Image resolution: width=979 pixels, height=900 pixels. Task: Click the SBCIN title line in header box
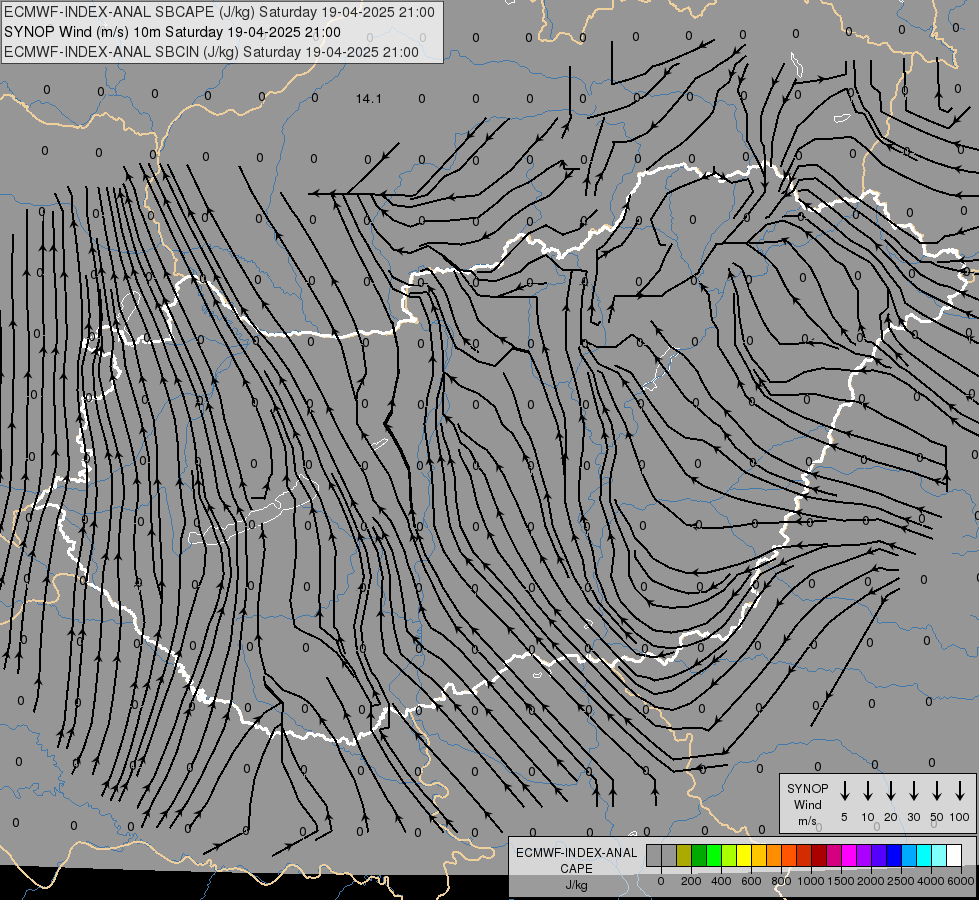click(x=211, y=52)
